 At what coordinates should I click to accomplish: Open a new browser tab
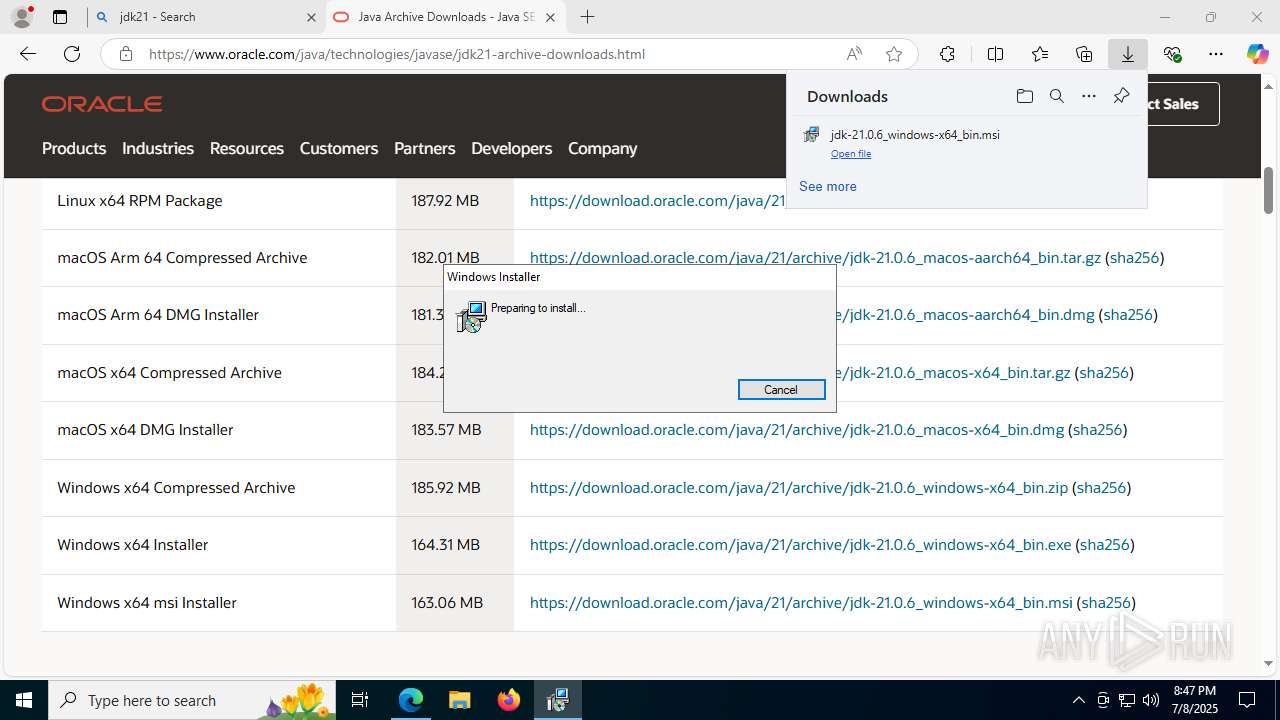tap(588, 17)
